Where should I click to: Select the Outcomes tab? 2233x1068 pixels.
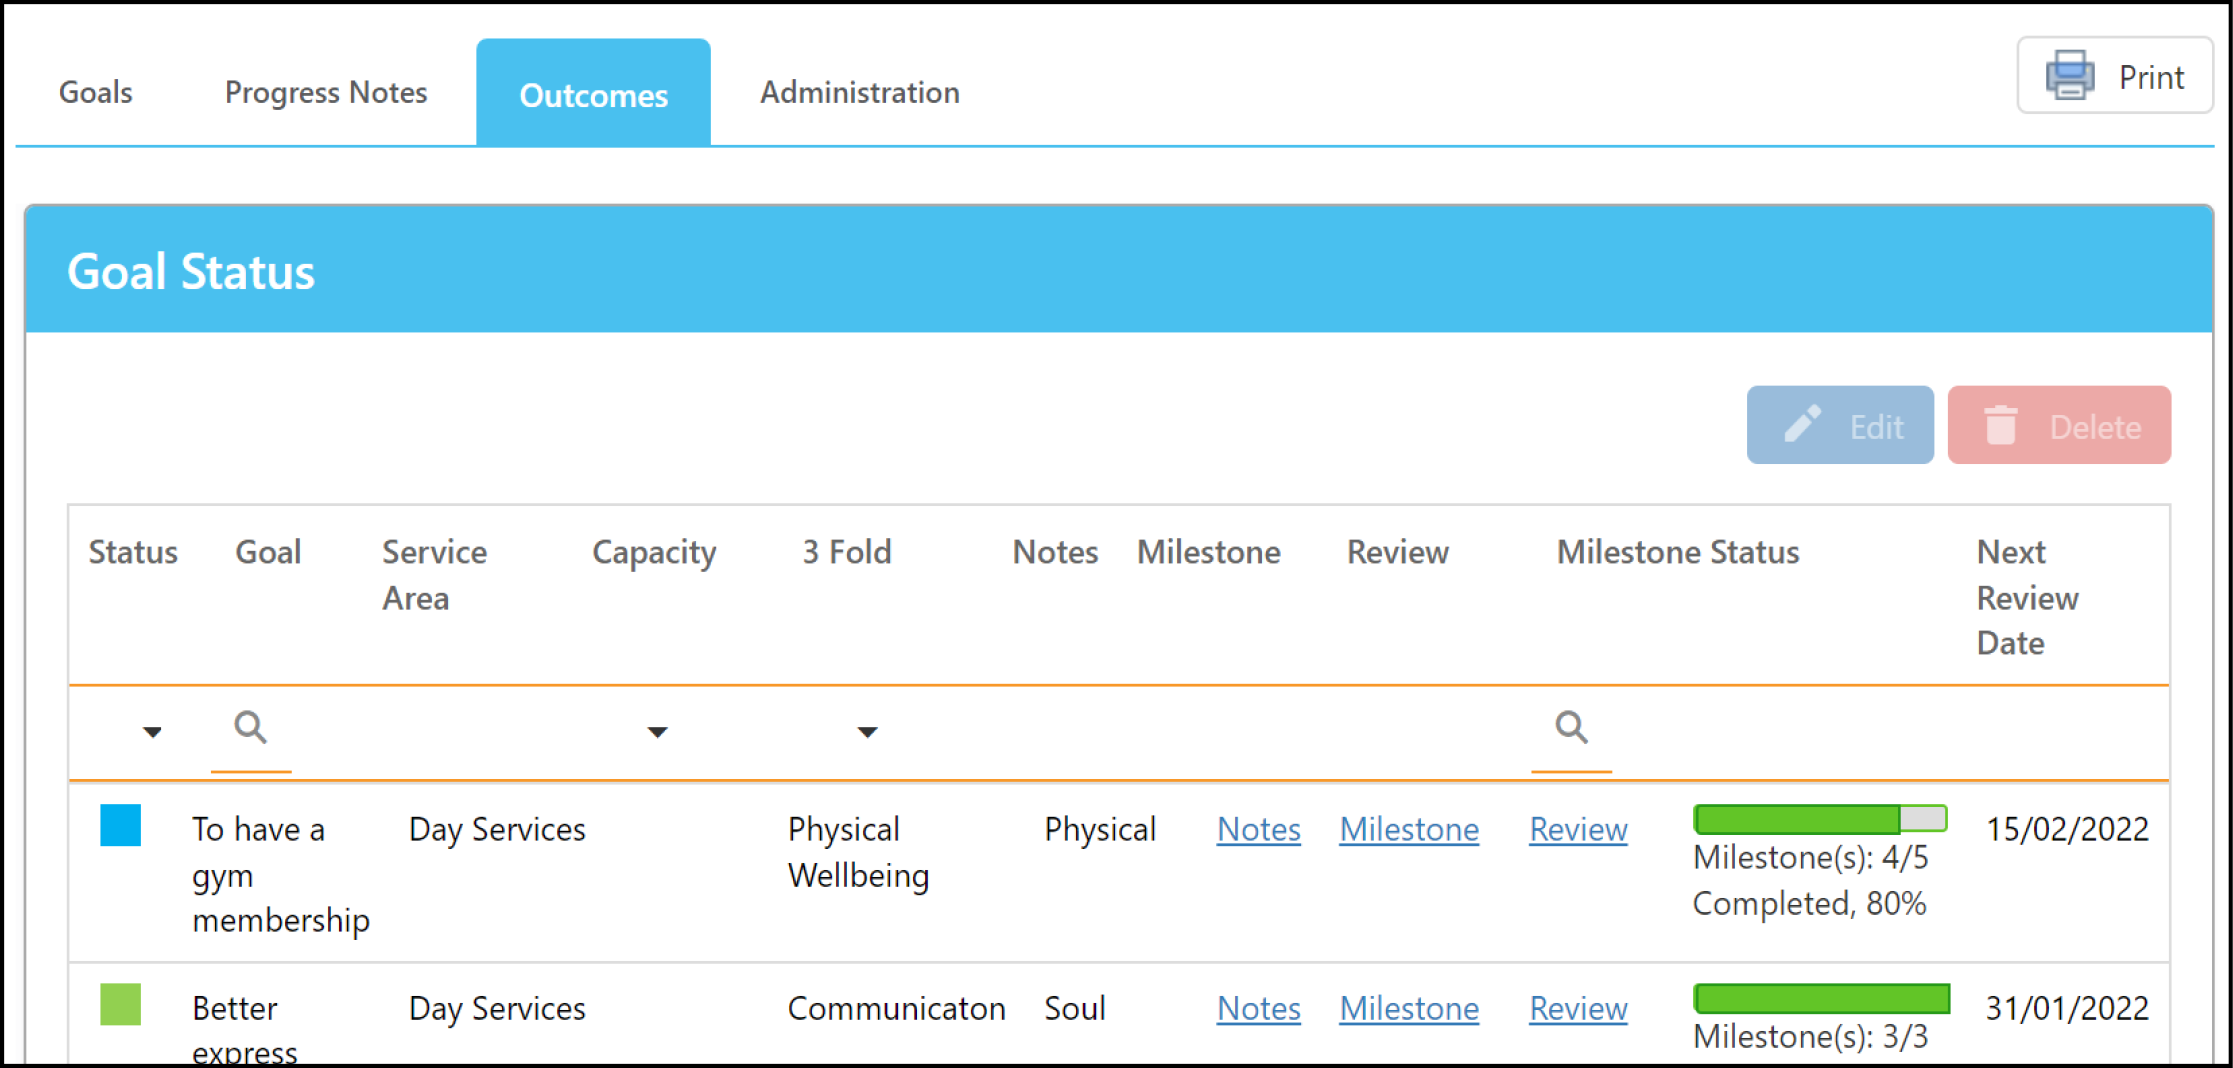[x=594, y=93]
